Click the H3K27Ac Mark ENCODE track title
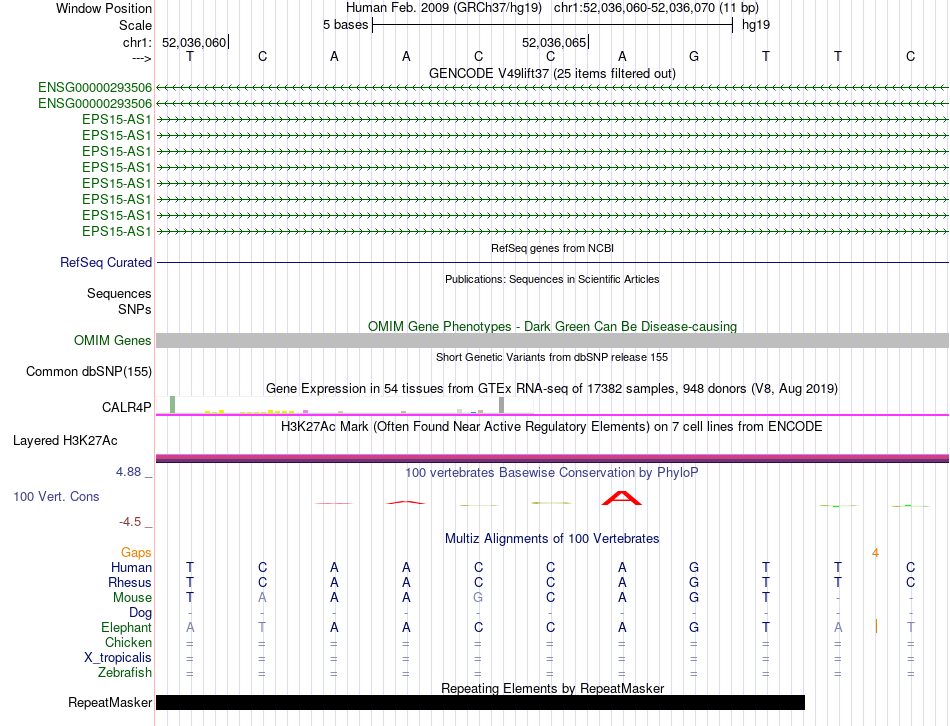The width and height of the screenshot is (950, 726). 552,427
